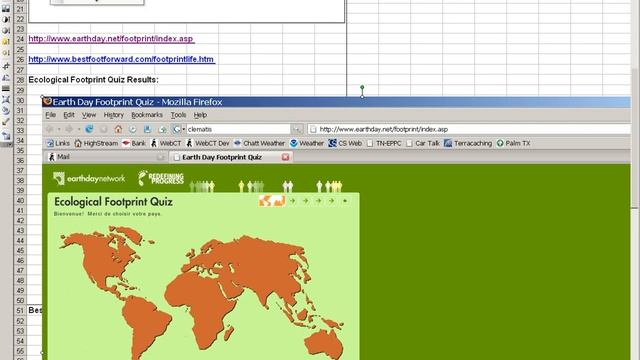The height and width of the screenshot is (360, 640).
Task: Click the Image Control icon in picture toolbar
Action: point(6,8)
